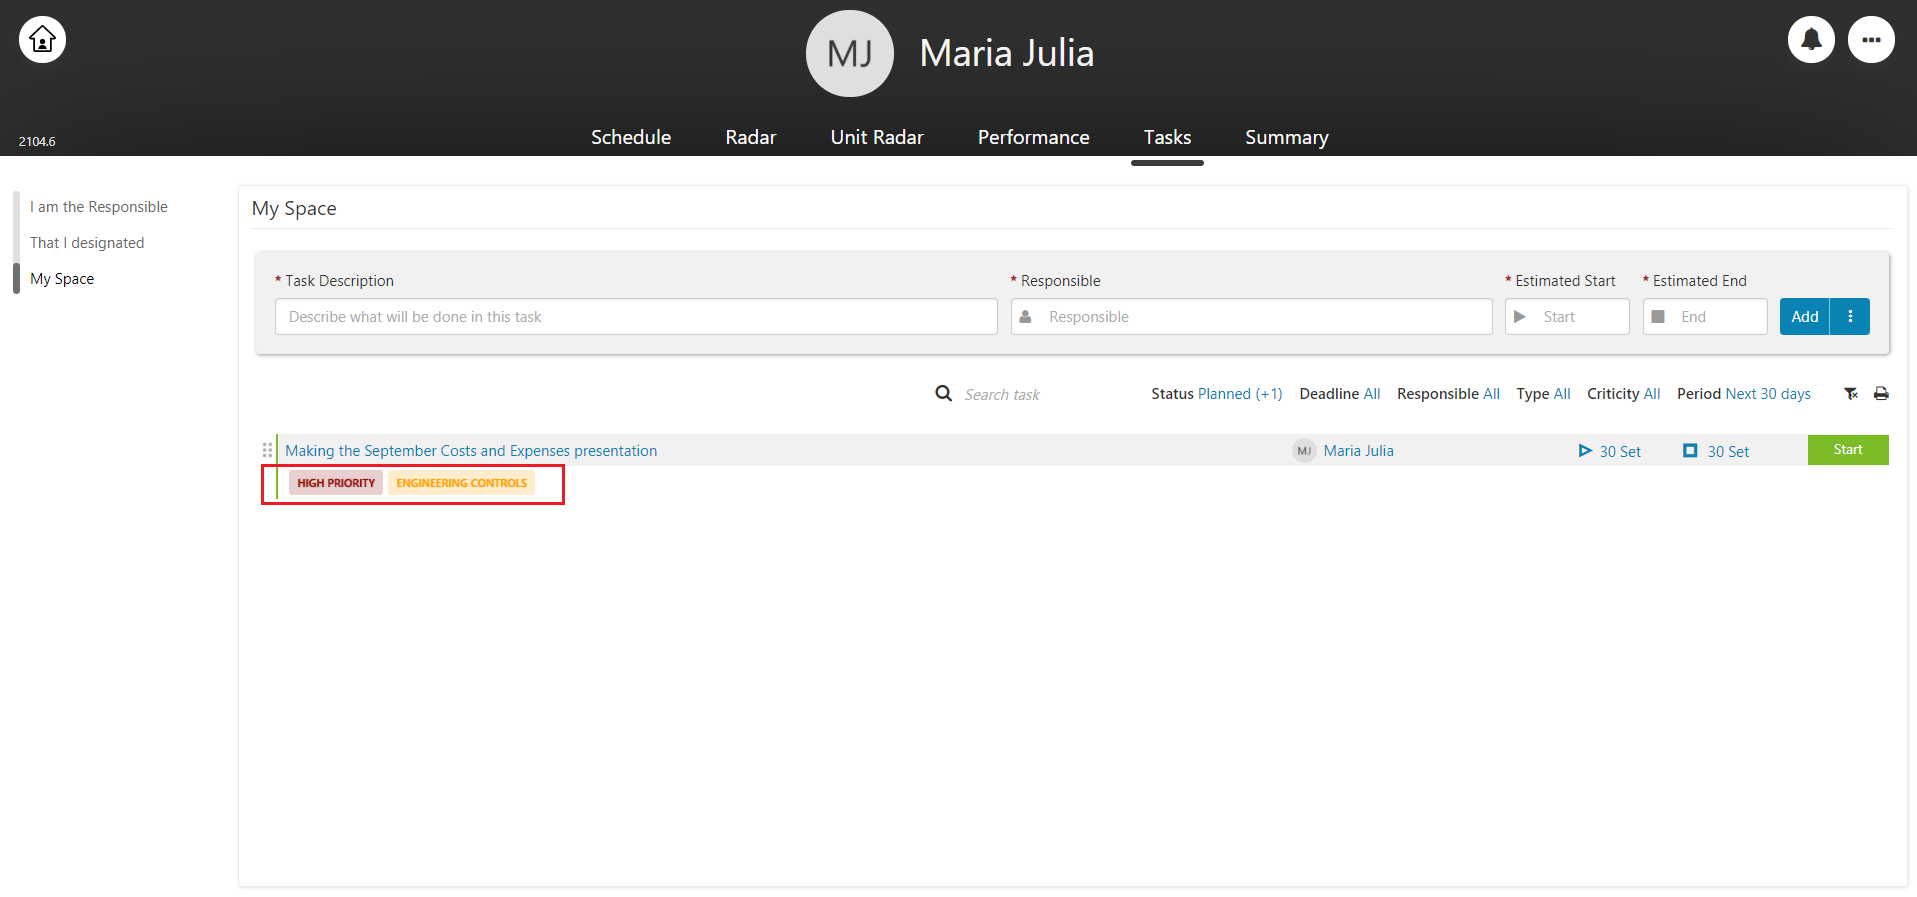This screenshot has width=1917, height=897.
Task: Click the task start date play icon
Action: 1585,451
